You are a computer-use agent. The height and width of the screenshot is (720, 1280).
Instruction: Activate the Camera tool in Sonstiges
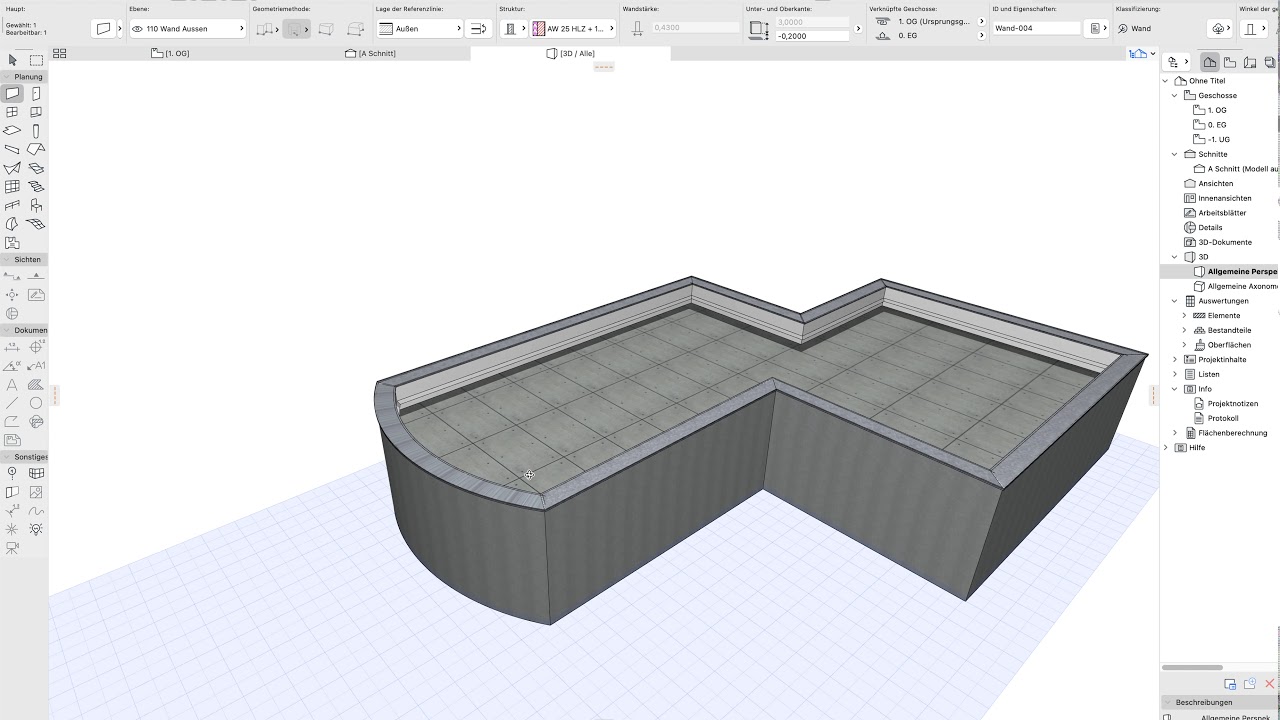[12, 548]
